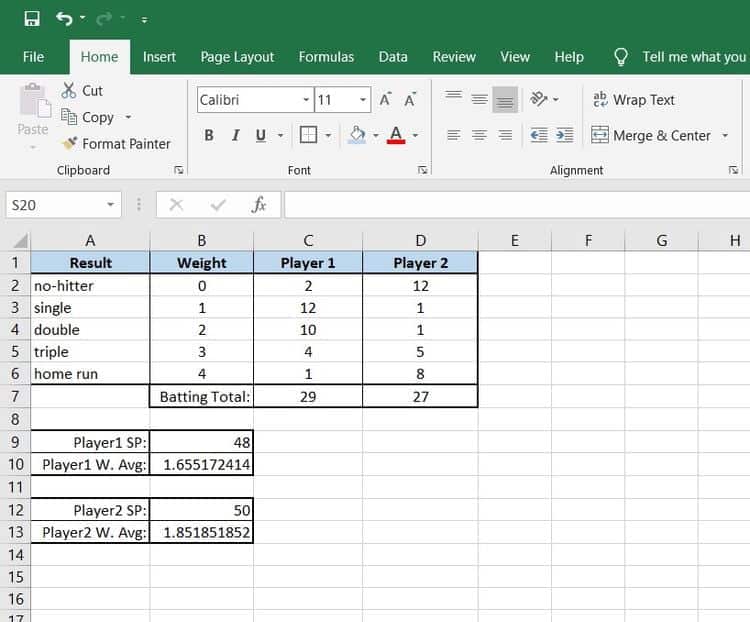Screen dimensions: 750x622
Task: Click the Player 2 header cell
Action: (420, 263)
